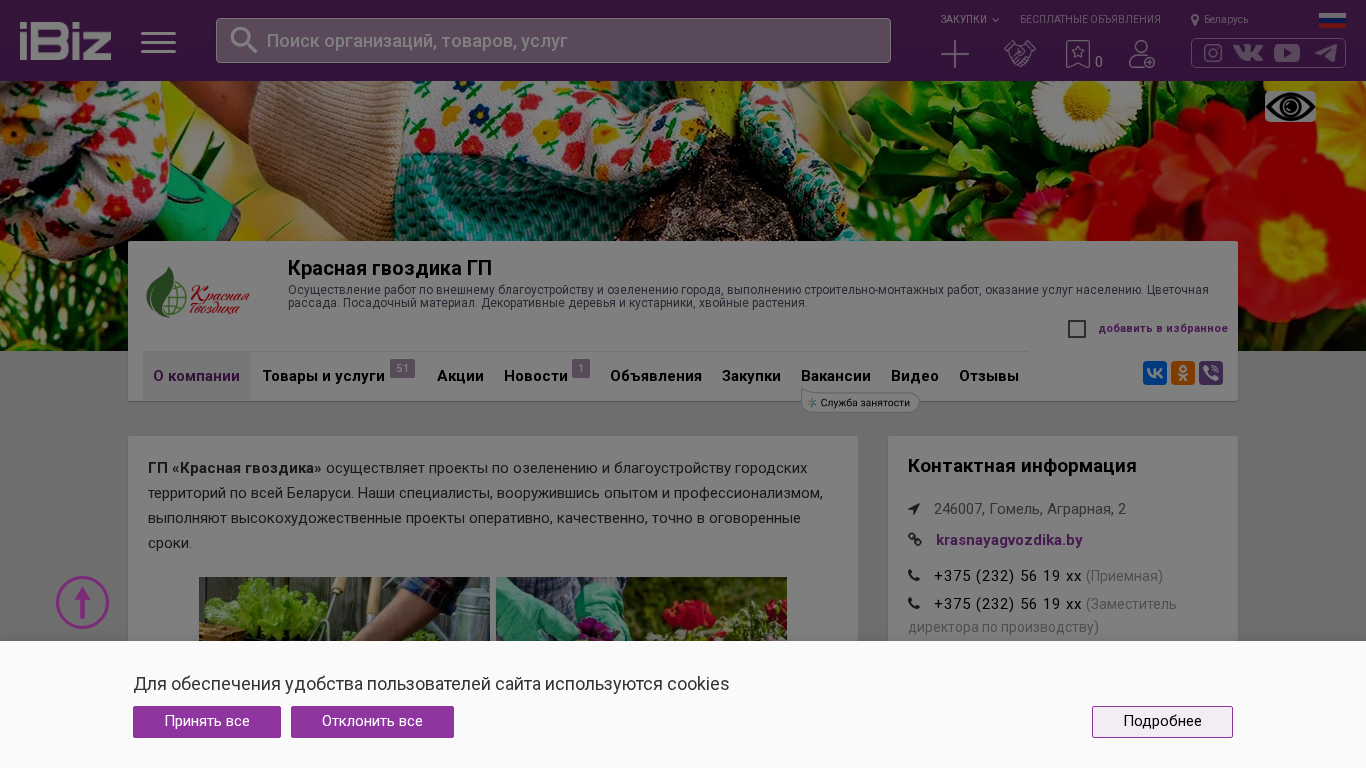The height and width of the screenshot is (768, 1366).
Task: Open the iBiz home logo
Action: [65, 41]
